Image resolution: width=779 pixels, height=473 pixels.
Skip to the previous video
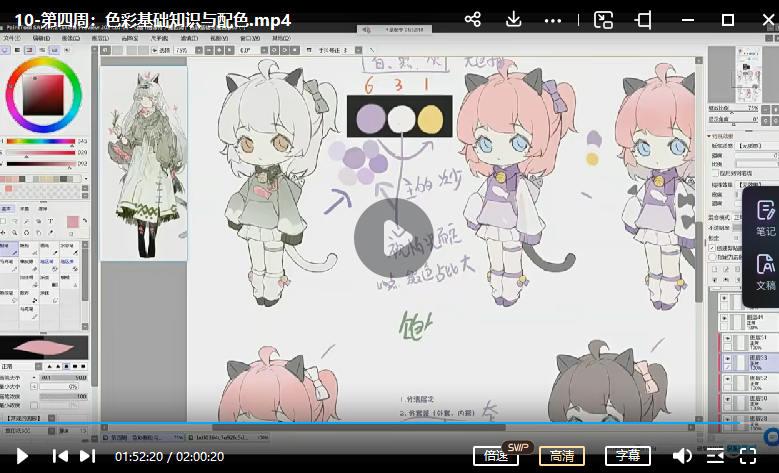(x=60, y=456)
